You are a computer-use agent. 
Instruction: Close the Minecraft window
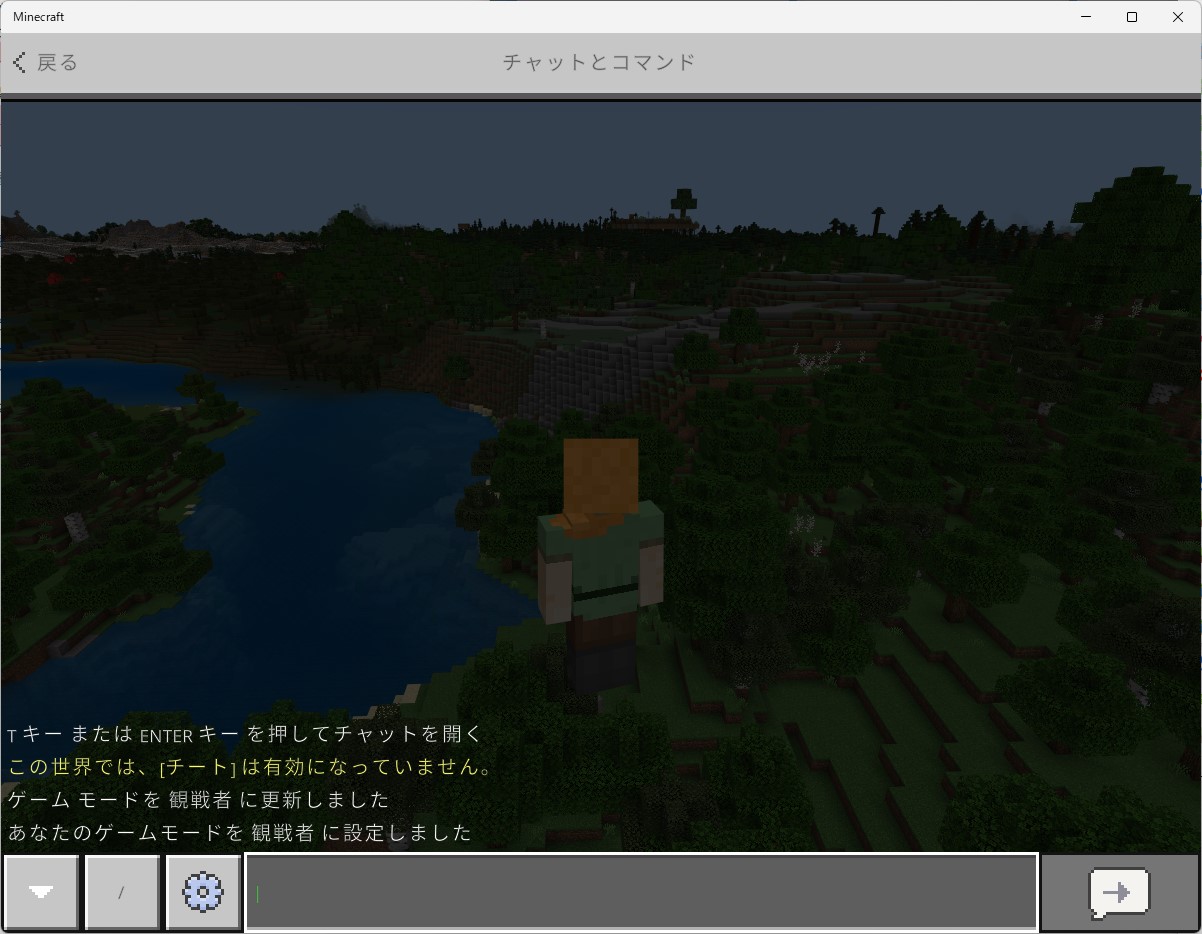click(x=1178, y=17)
